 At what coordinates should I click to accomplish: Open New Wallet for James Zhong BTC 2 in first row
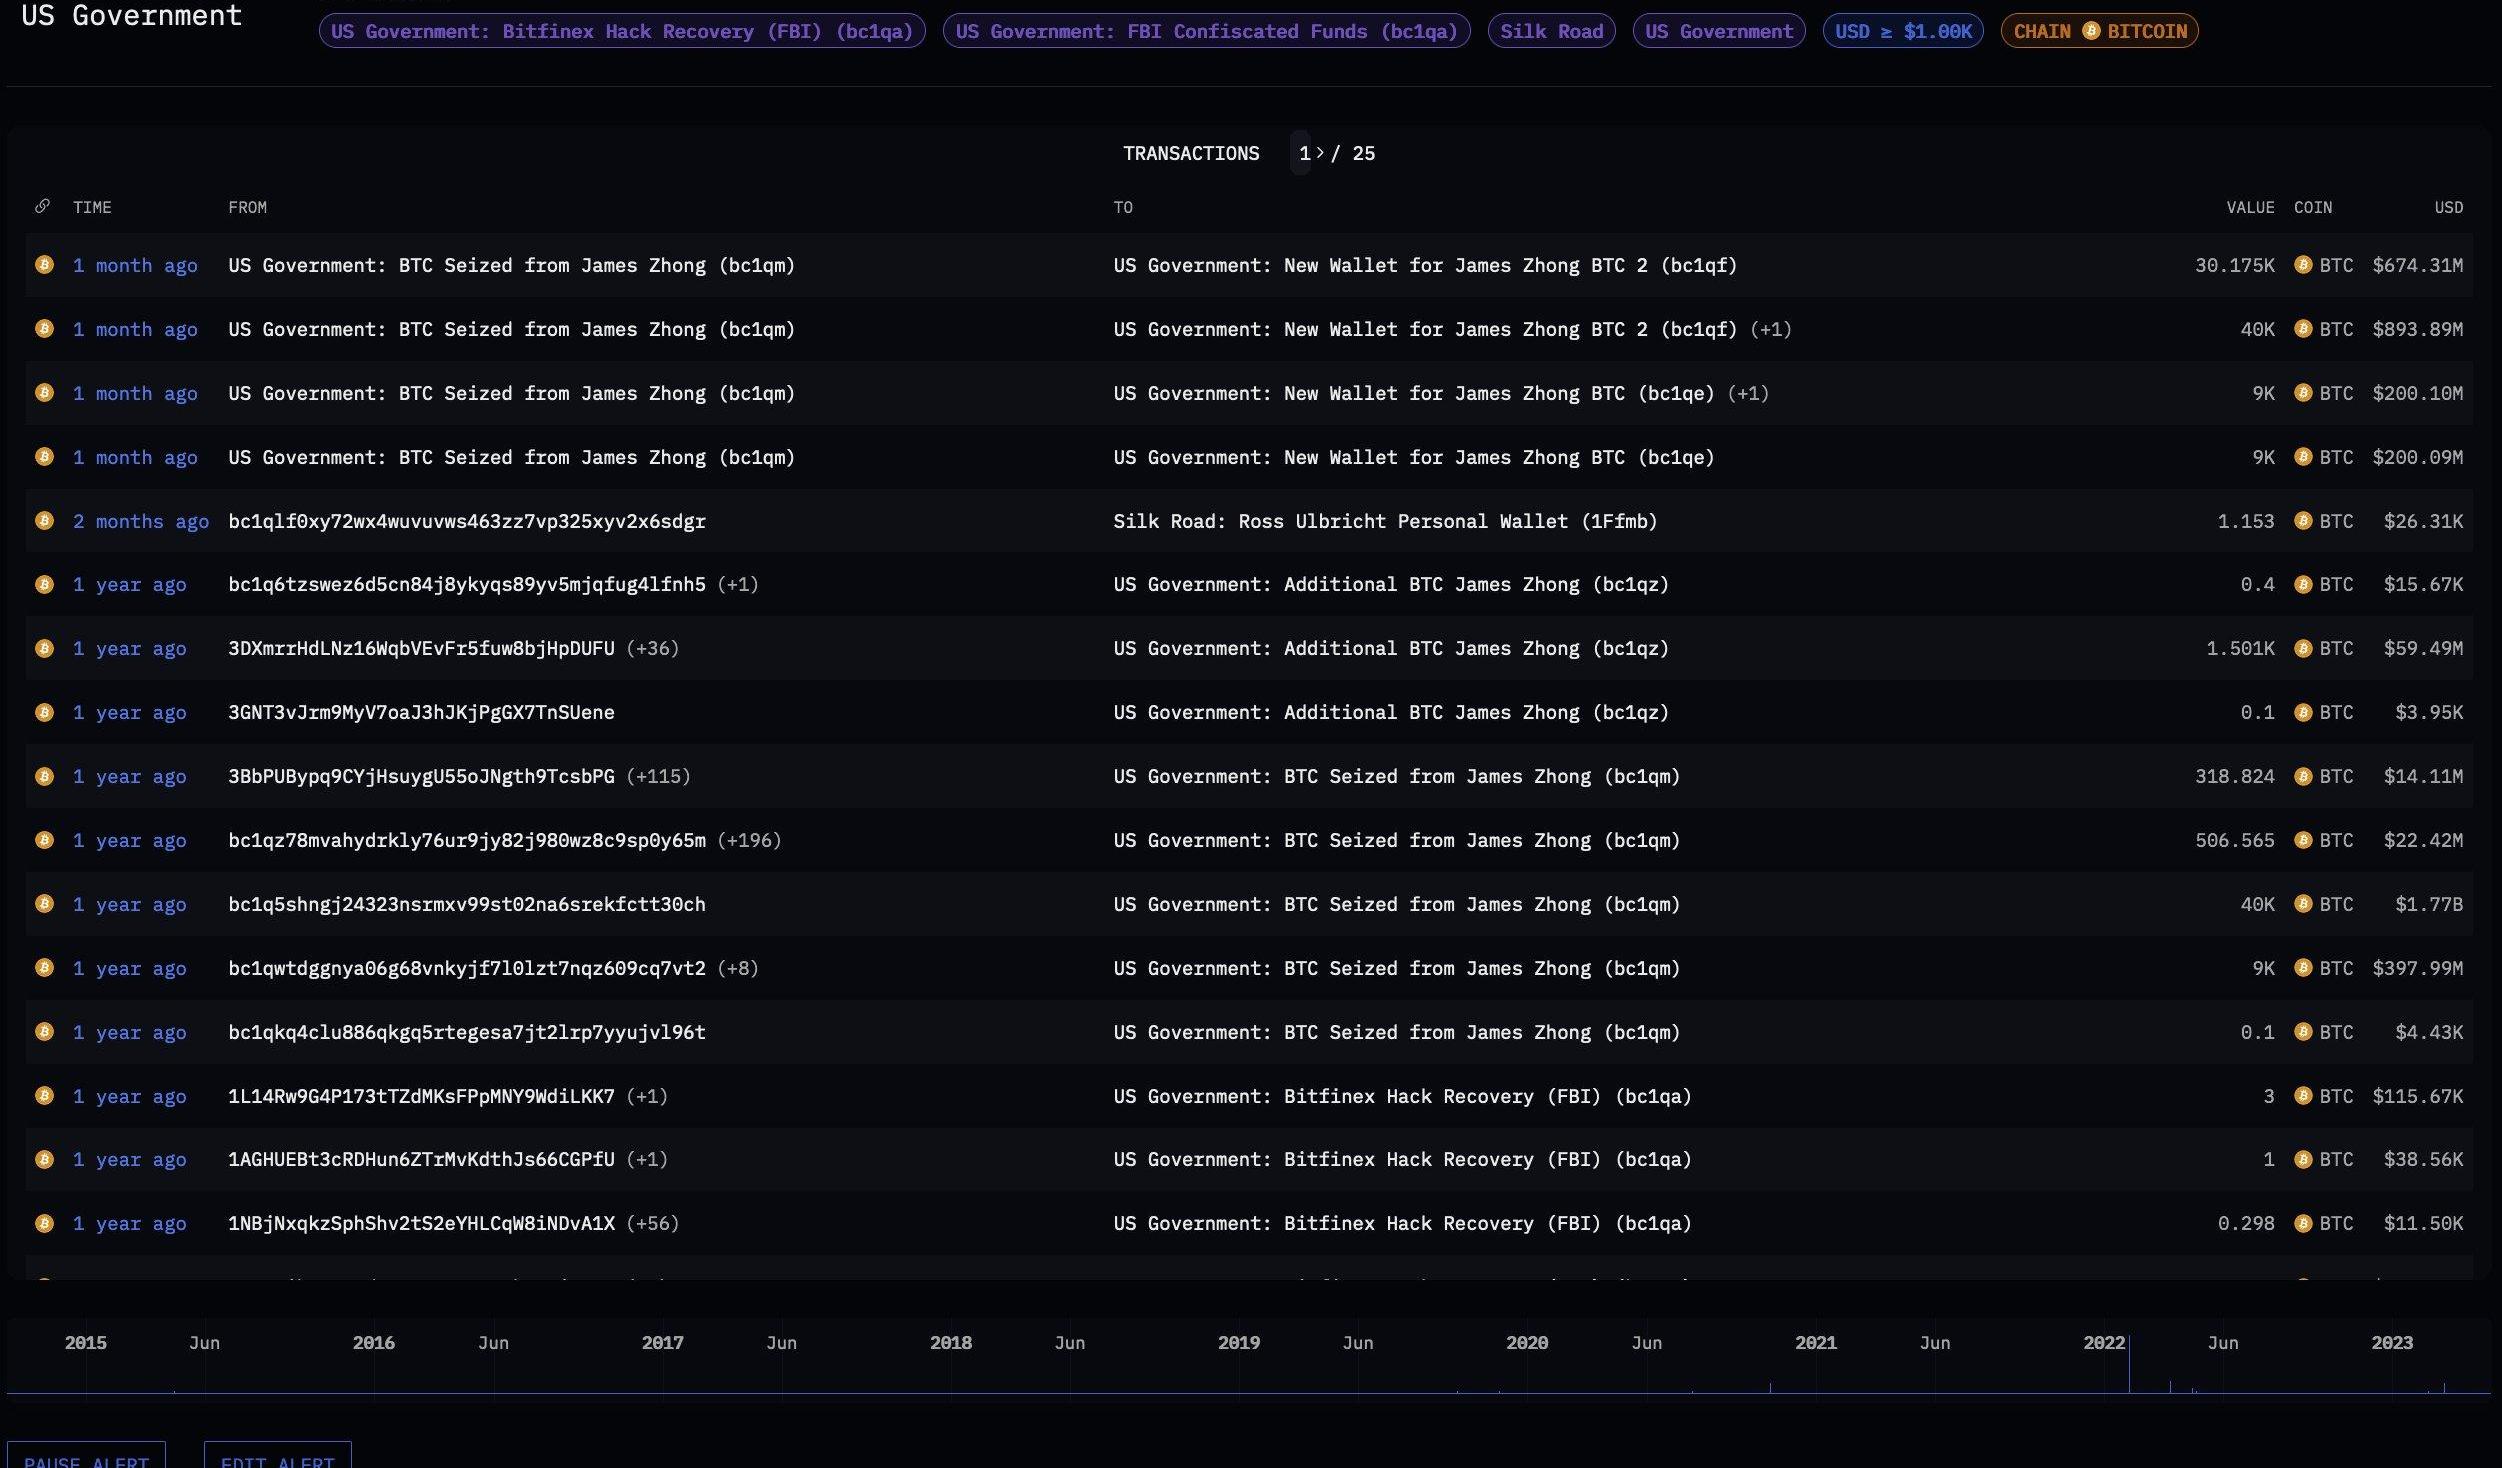tap(1425, 265)
